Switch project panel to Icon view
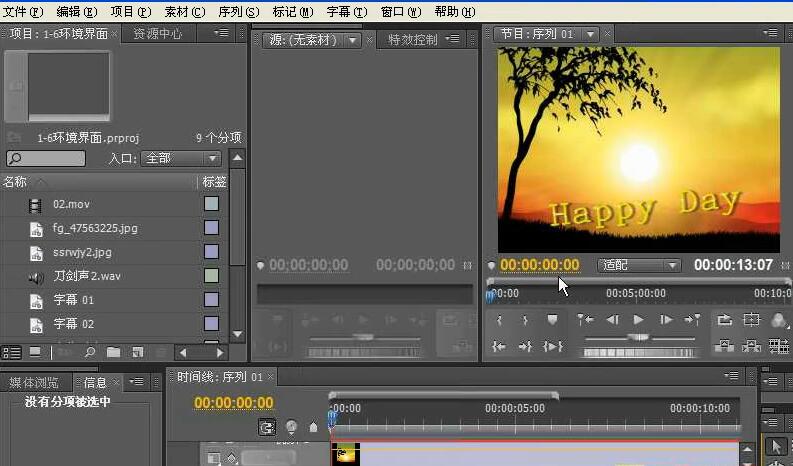The height and width of the screenshot is (466, 793). (35, 353)
